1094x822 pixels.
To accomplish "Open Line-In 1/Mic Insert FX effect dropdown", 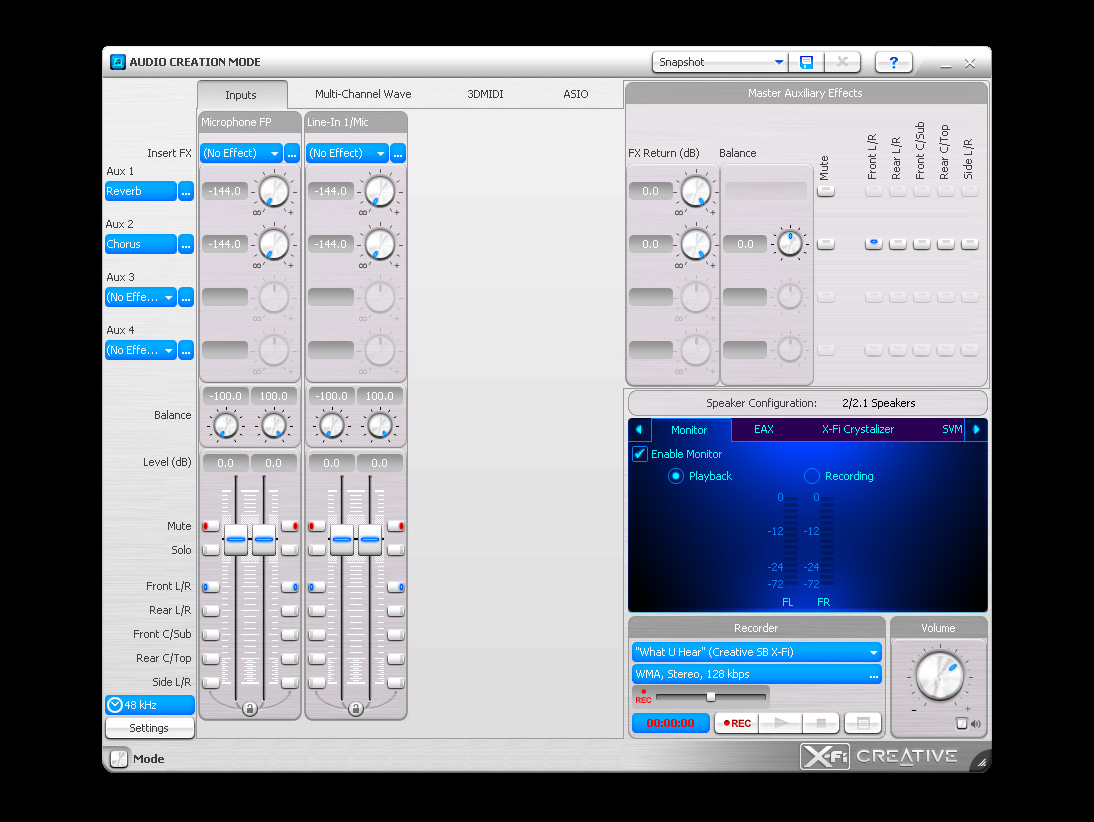I will (x=347, y=154).
